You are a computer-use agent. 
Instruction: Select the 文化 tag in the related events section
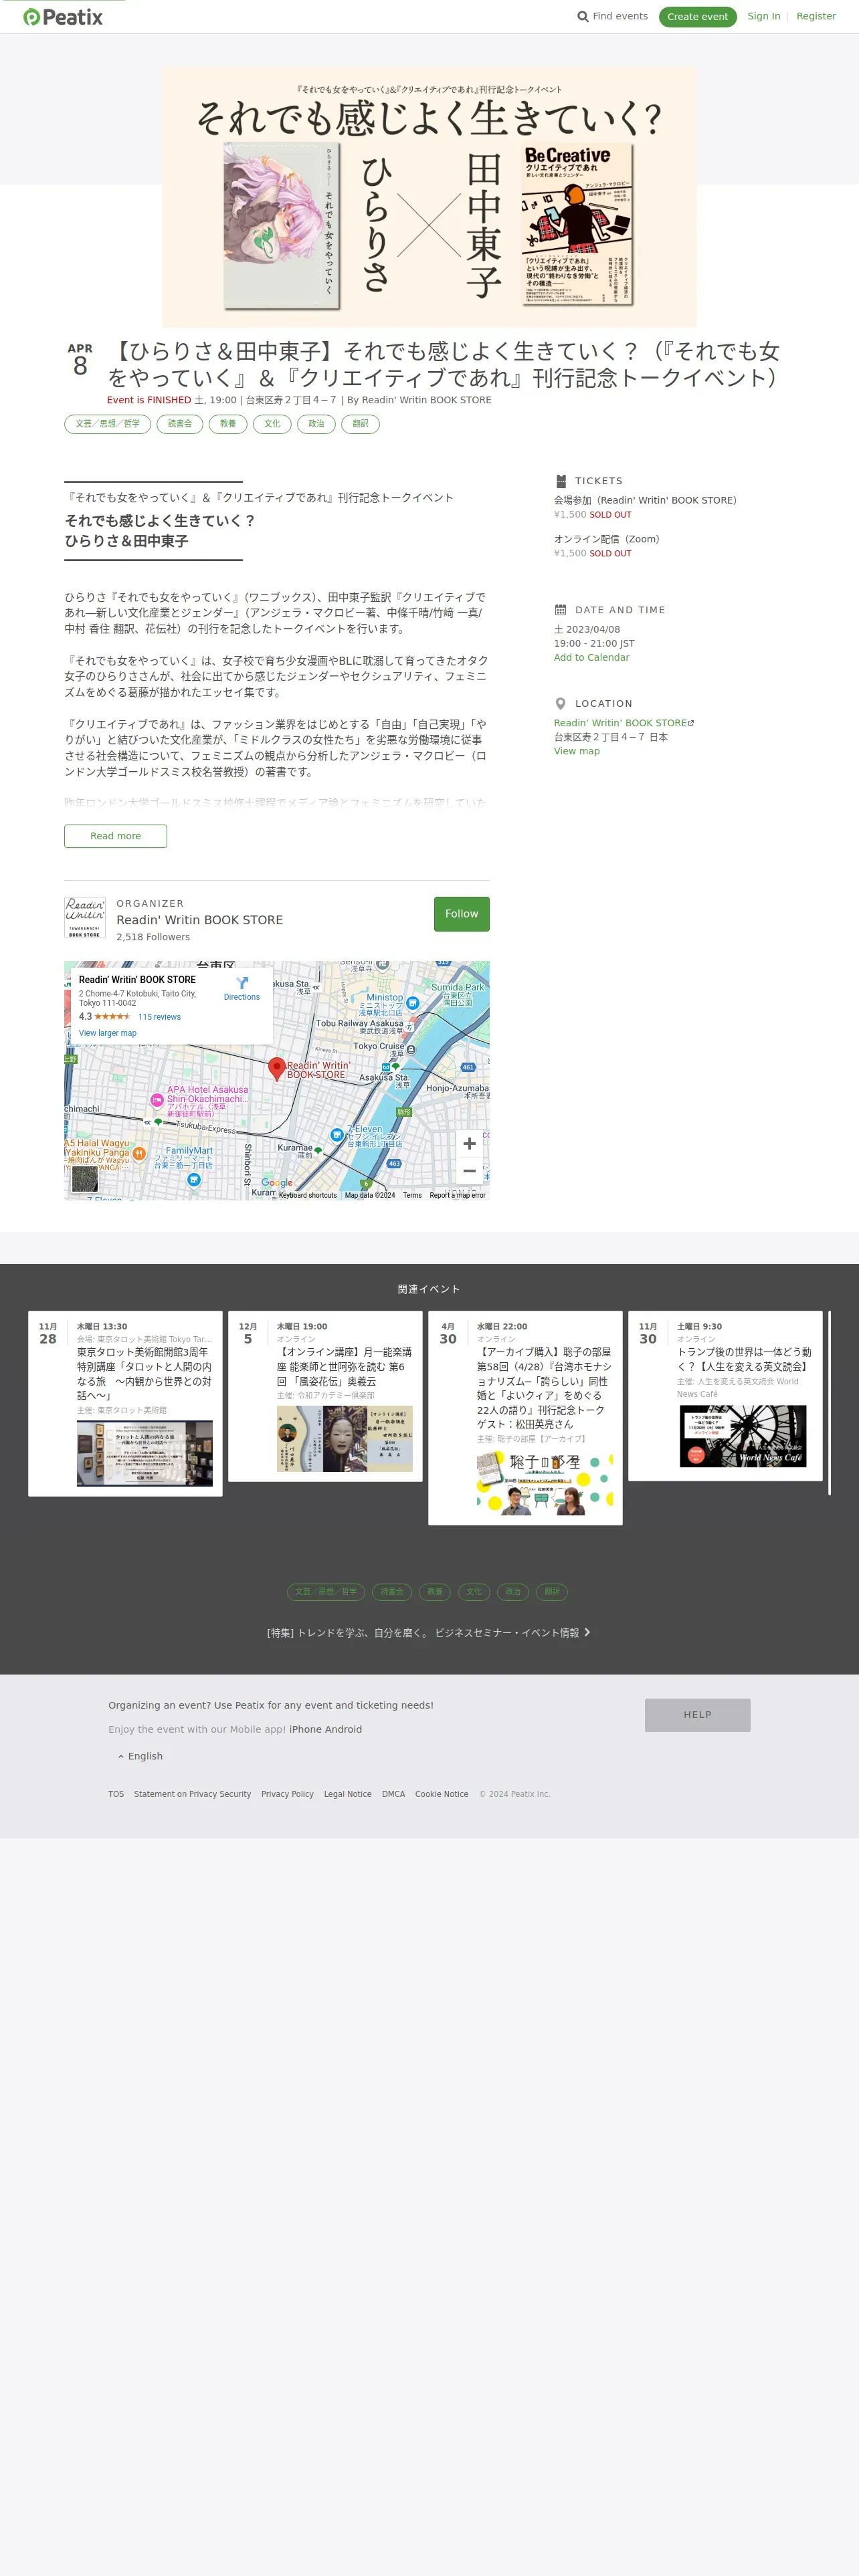click(474, 1592)
